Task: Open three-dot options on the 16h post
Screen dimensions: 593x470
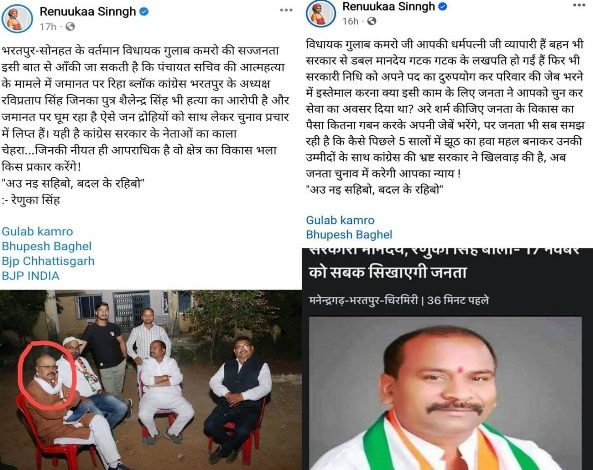Action: [579, 5]
